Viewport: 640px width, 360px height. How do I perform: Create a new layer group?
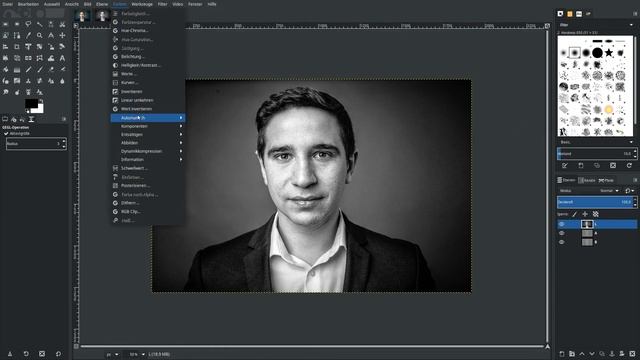click(572, 353)
